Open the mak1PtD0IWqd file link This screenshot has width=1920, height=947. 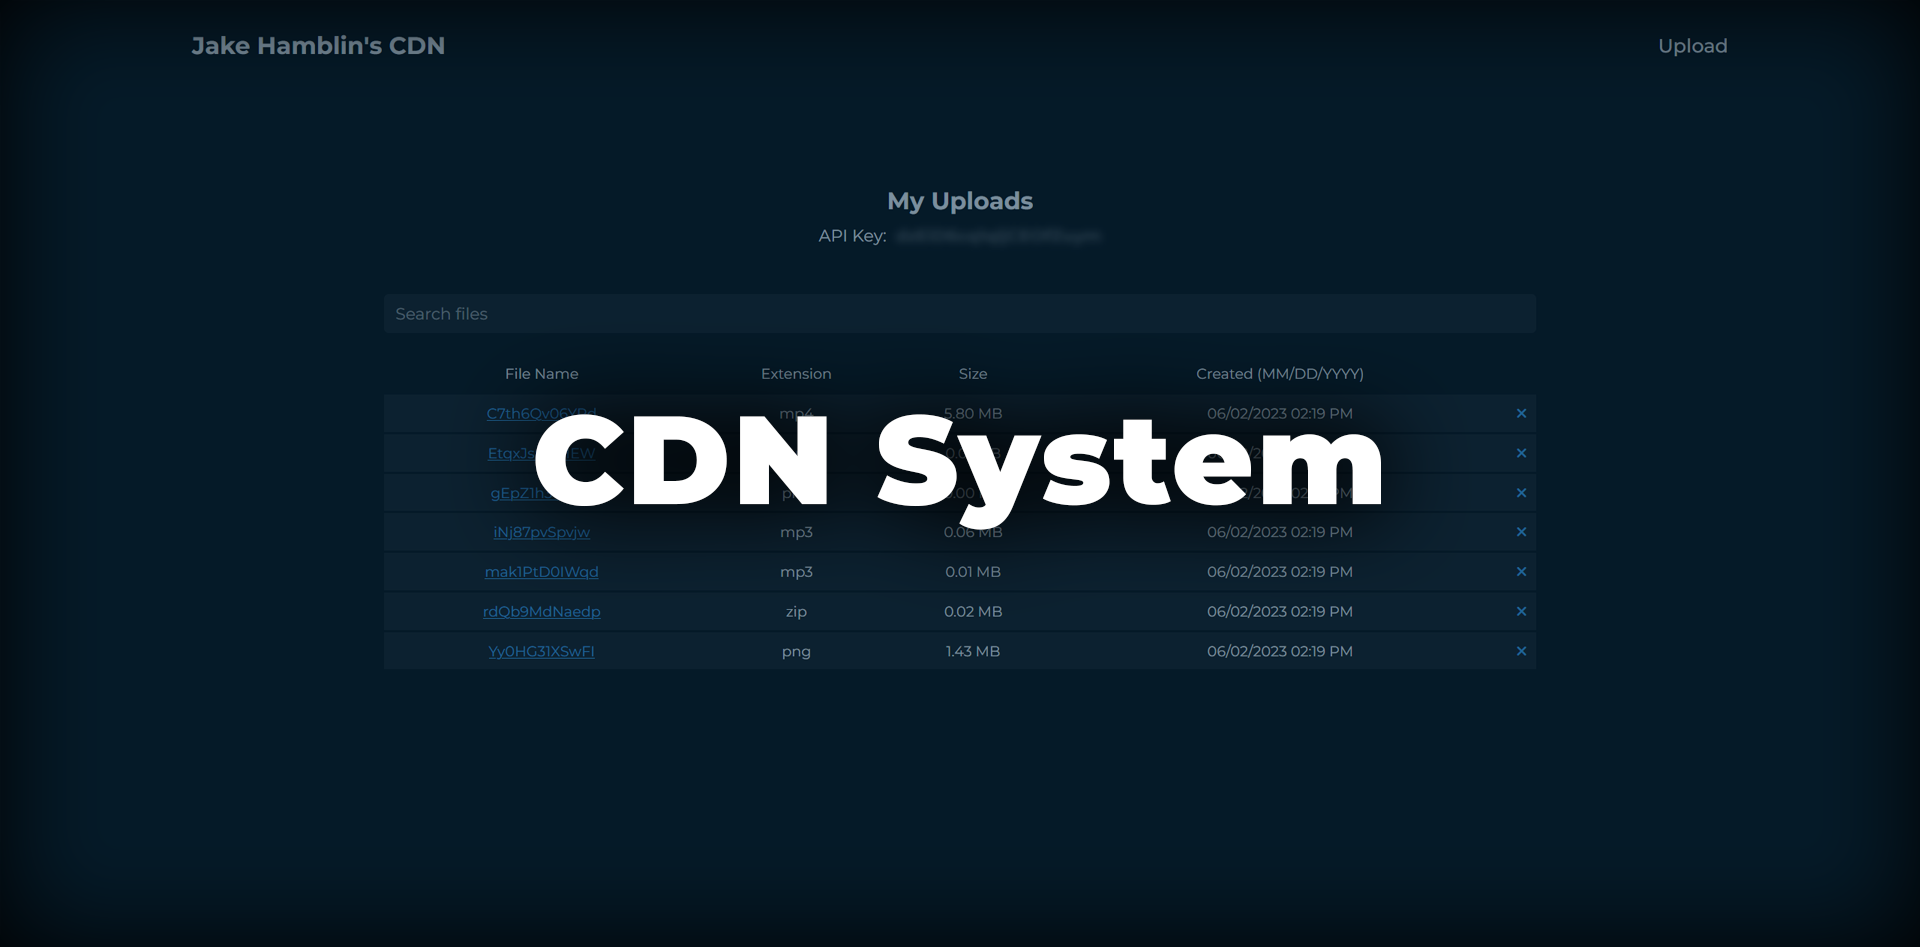541,572
